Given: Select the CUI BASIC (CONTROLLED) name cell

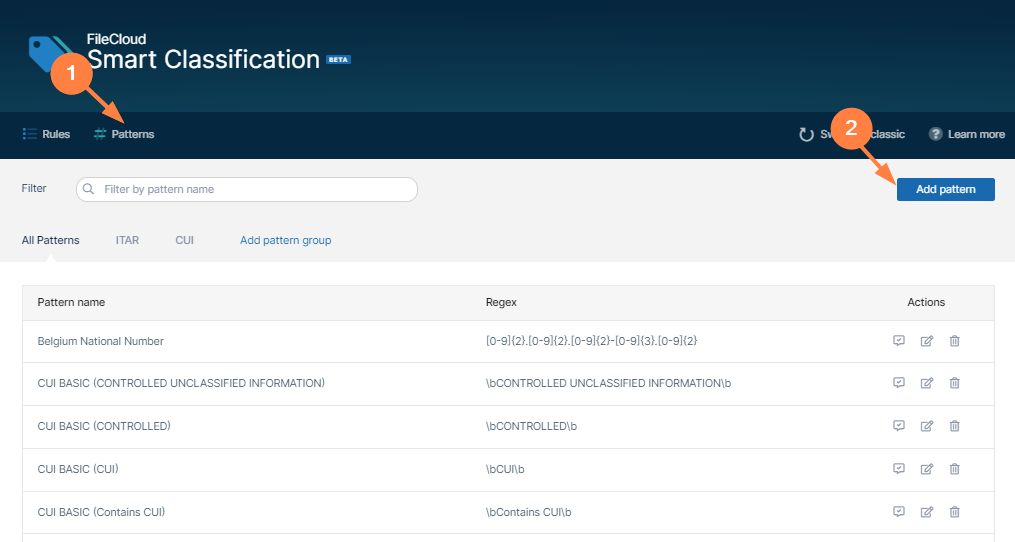Looking at the screenshot, I should (104, 426).
